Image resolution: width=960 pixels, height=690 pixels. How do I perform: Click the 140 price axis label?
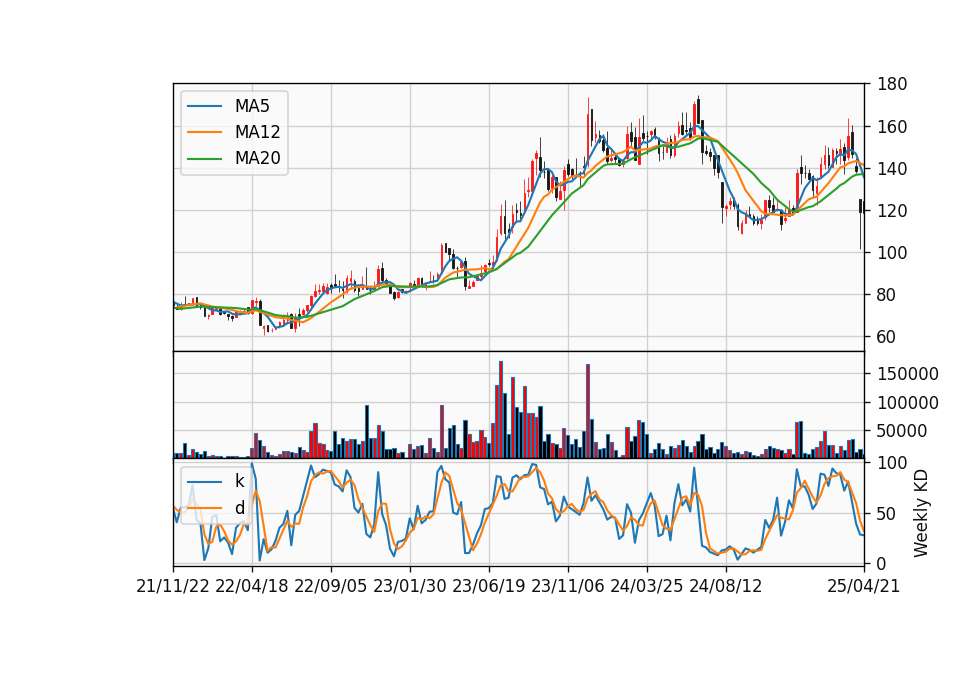[x=893, y=168]
